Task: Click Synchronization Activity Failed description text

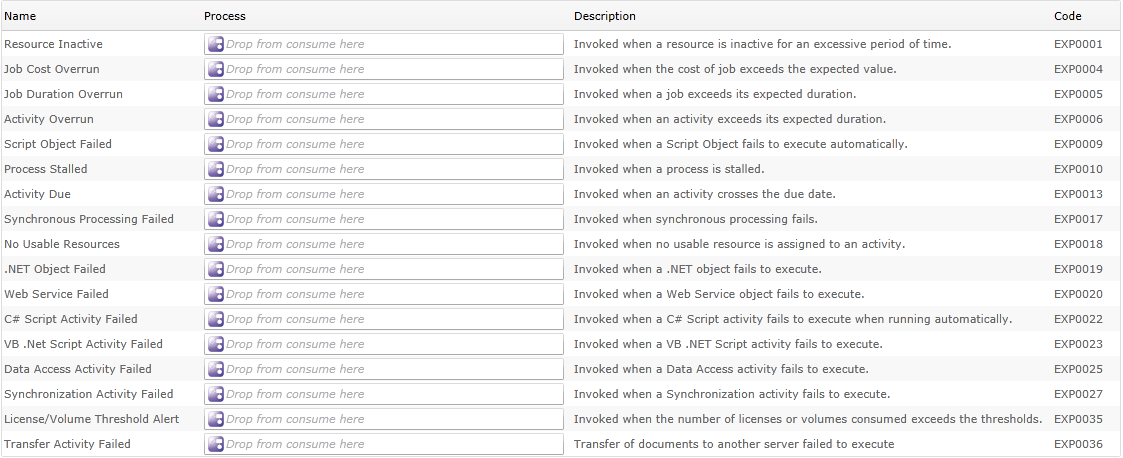Action: coord(732,394)
